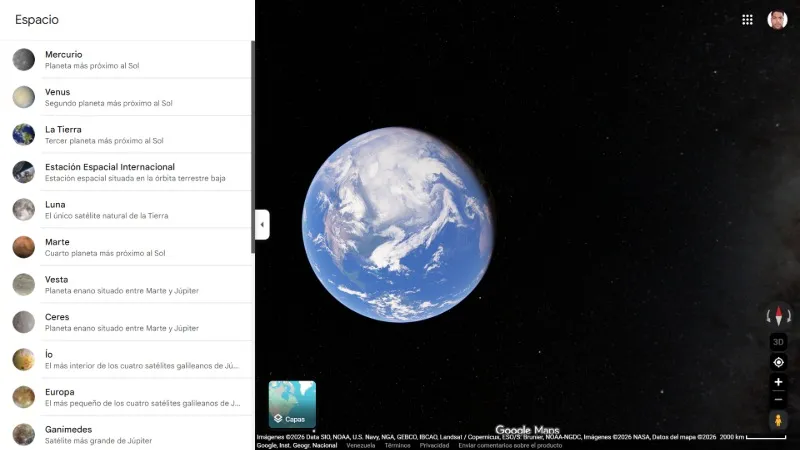Choose Ceres list entry

coord(126,322)
